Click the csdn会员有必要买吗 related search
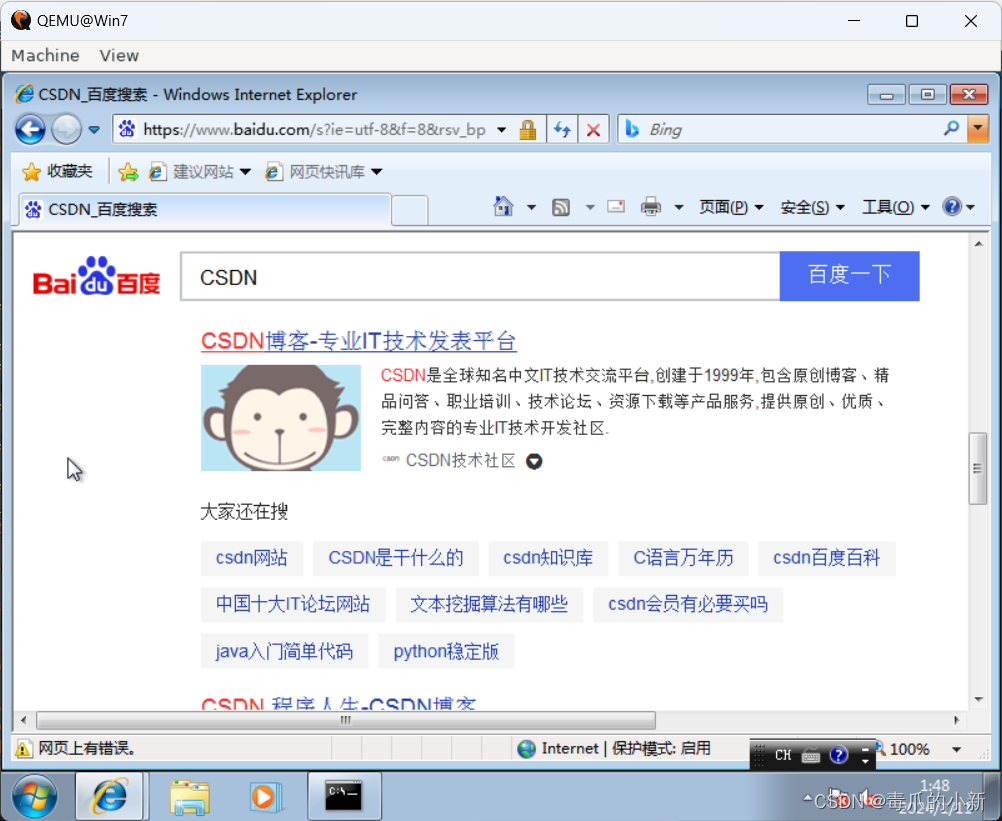The height and width of the screenshot is (821, 1002). coord(688,604)
